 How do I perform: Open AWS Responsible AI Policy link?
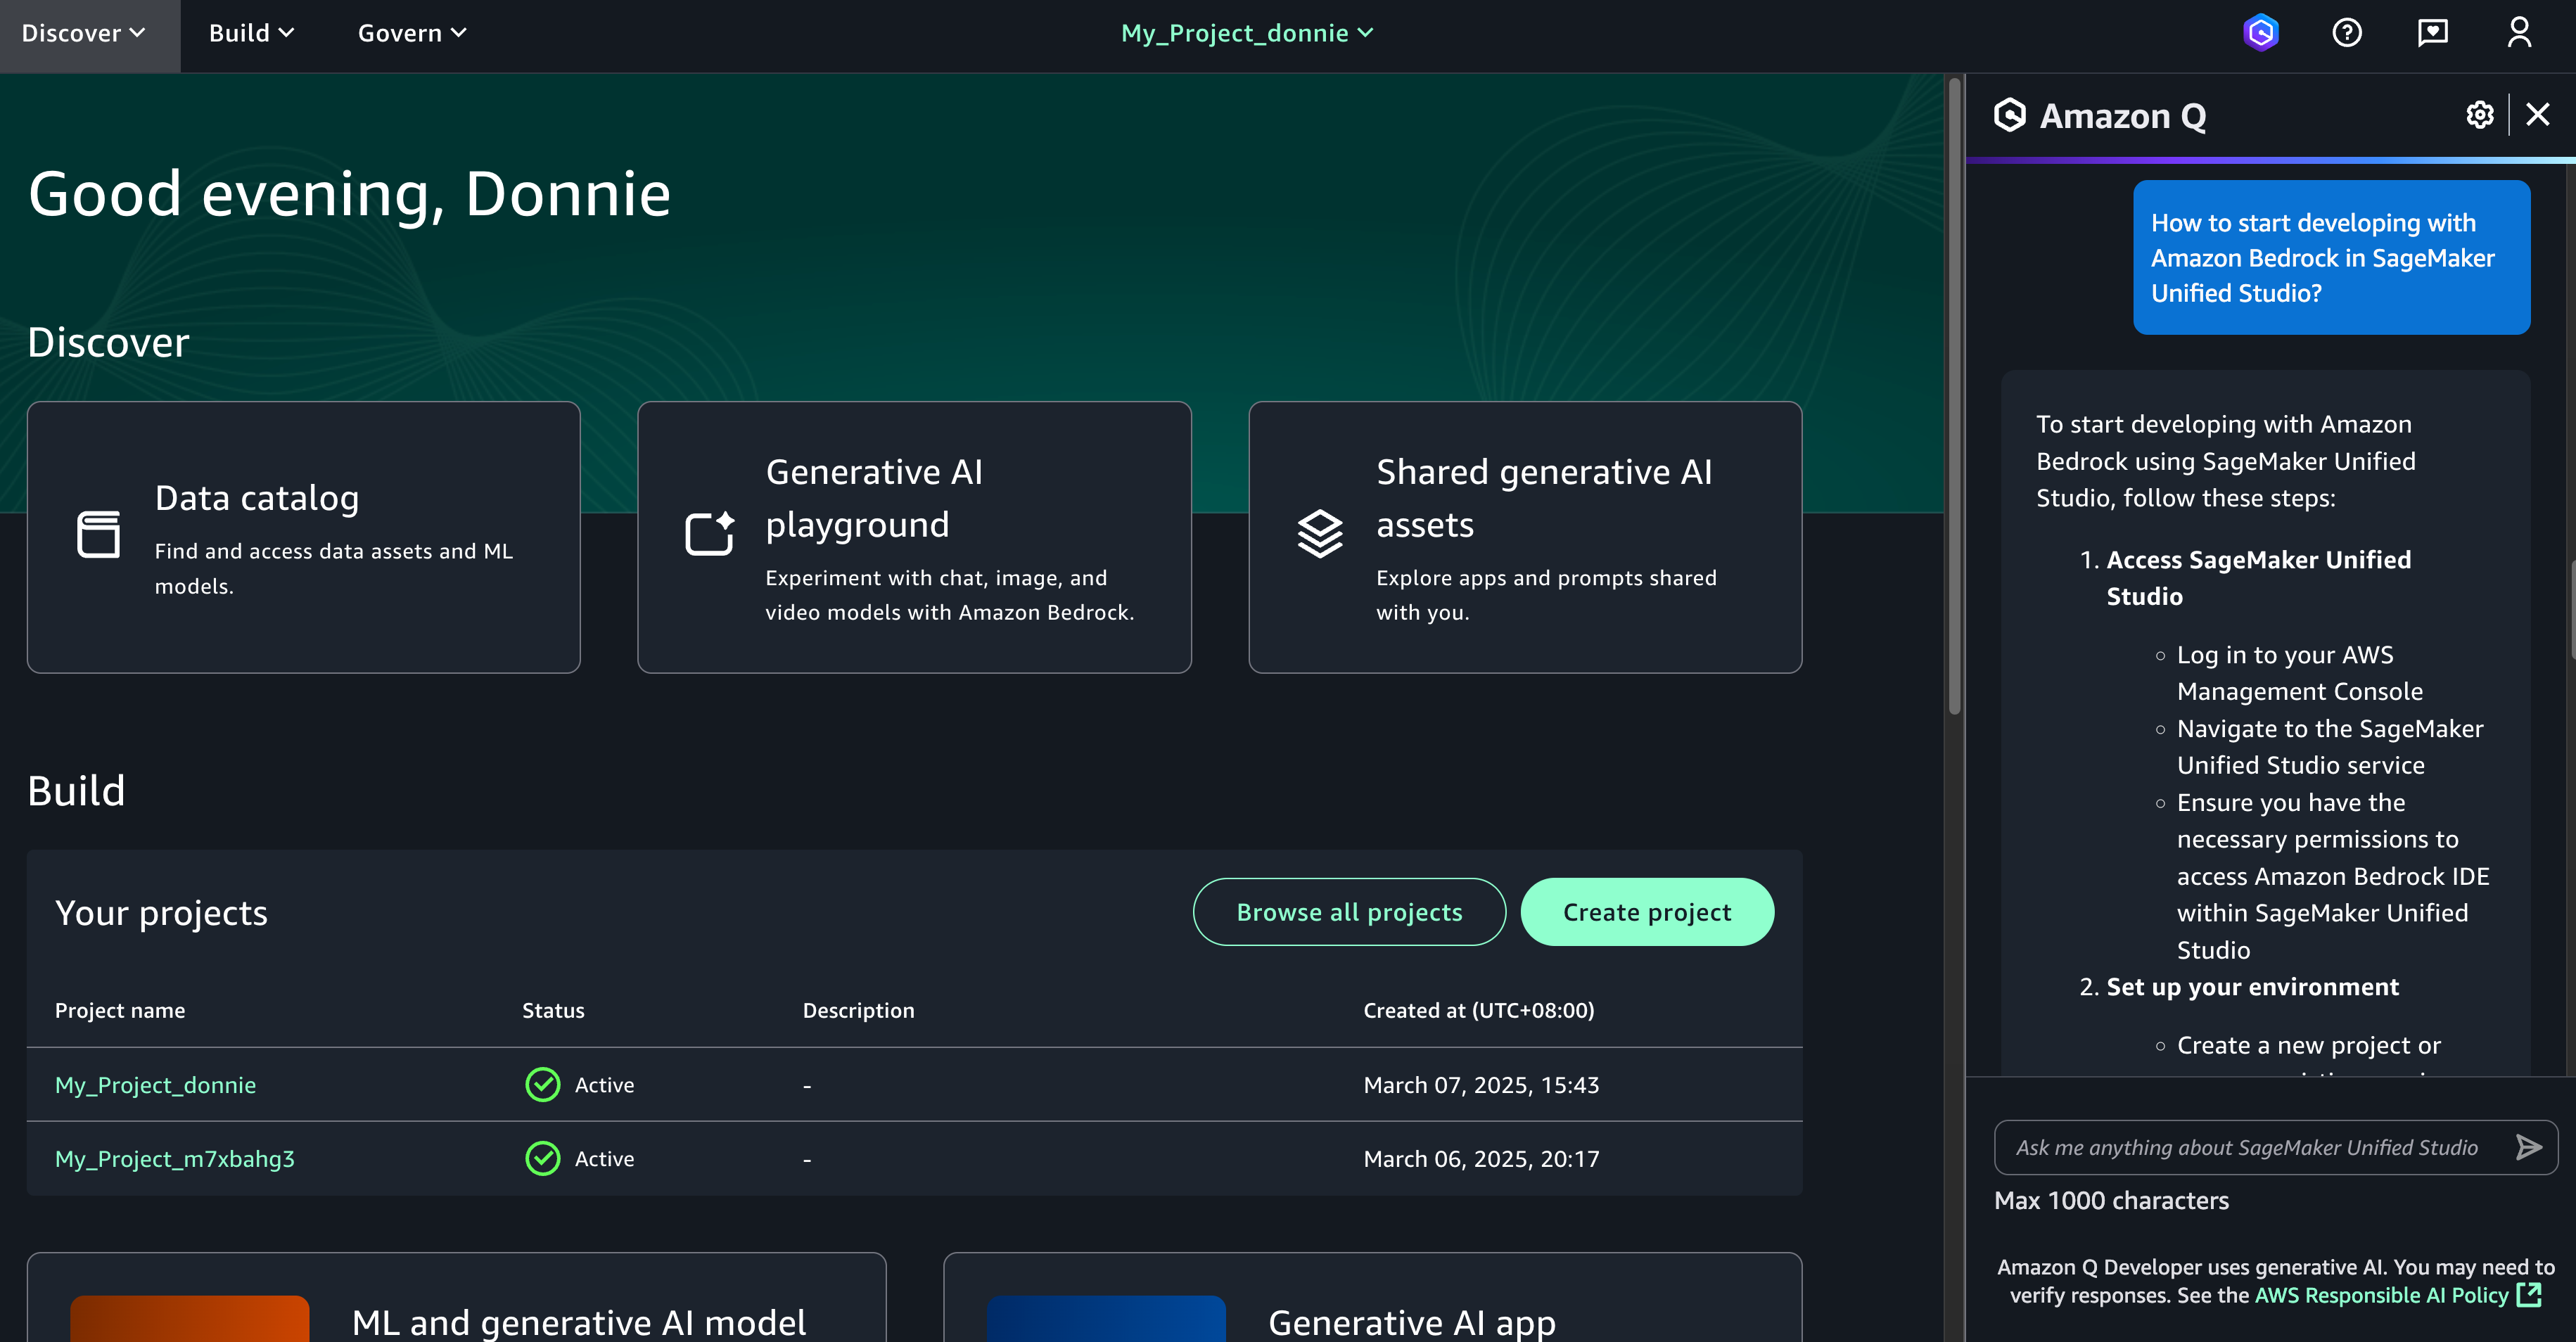(2381, 1295)
